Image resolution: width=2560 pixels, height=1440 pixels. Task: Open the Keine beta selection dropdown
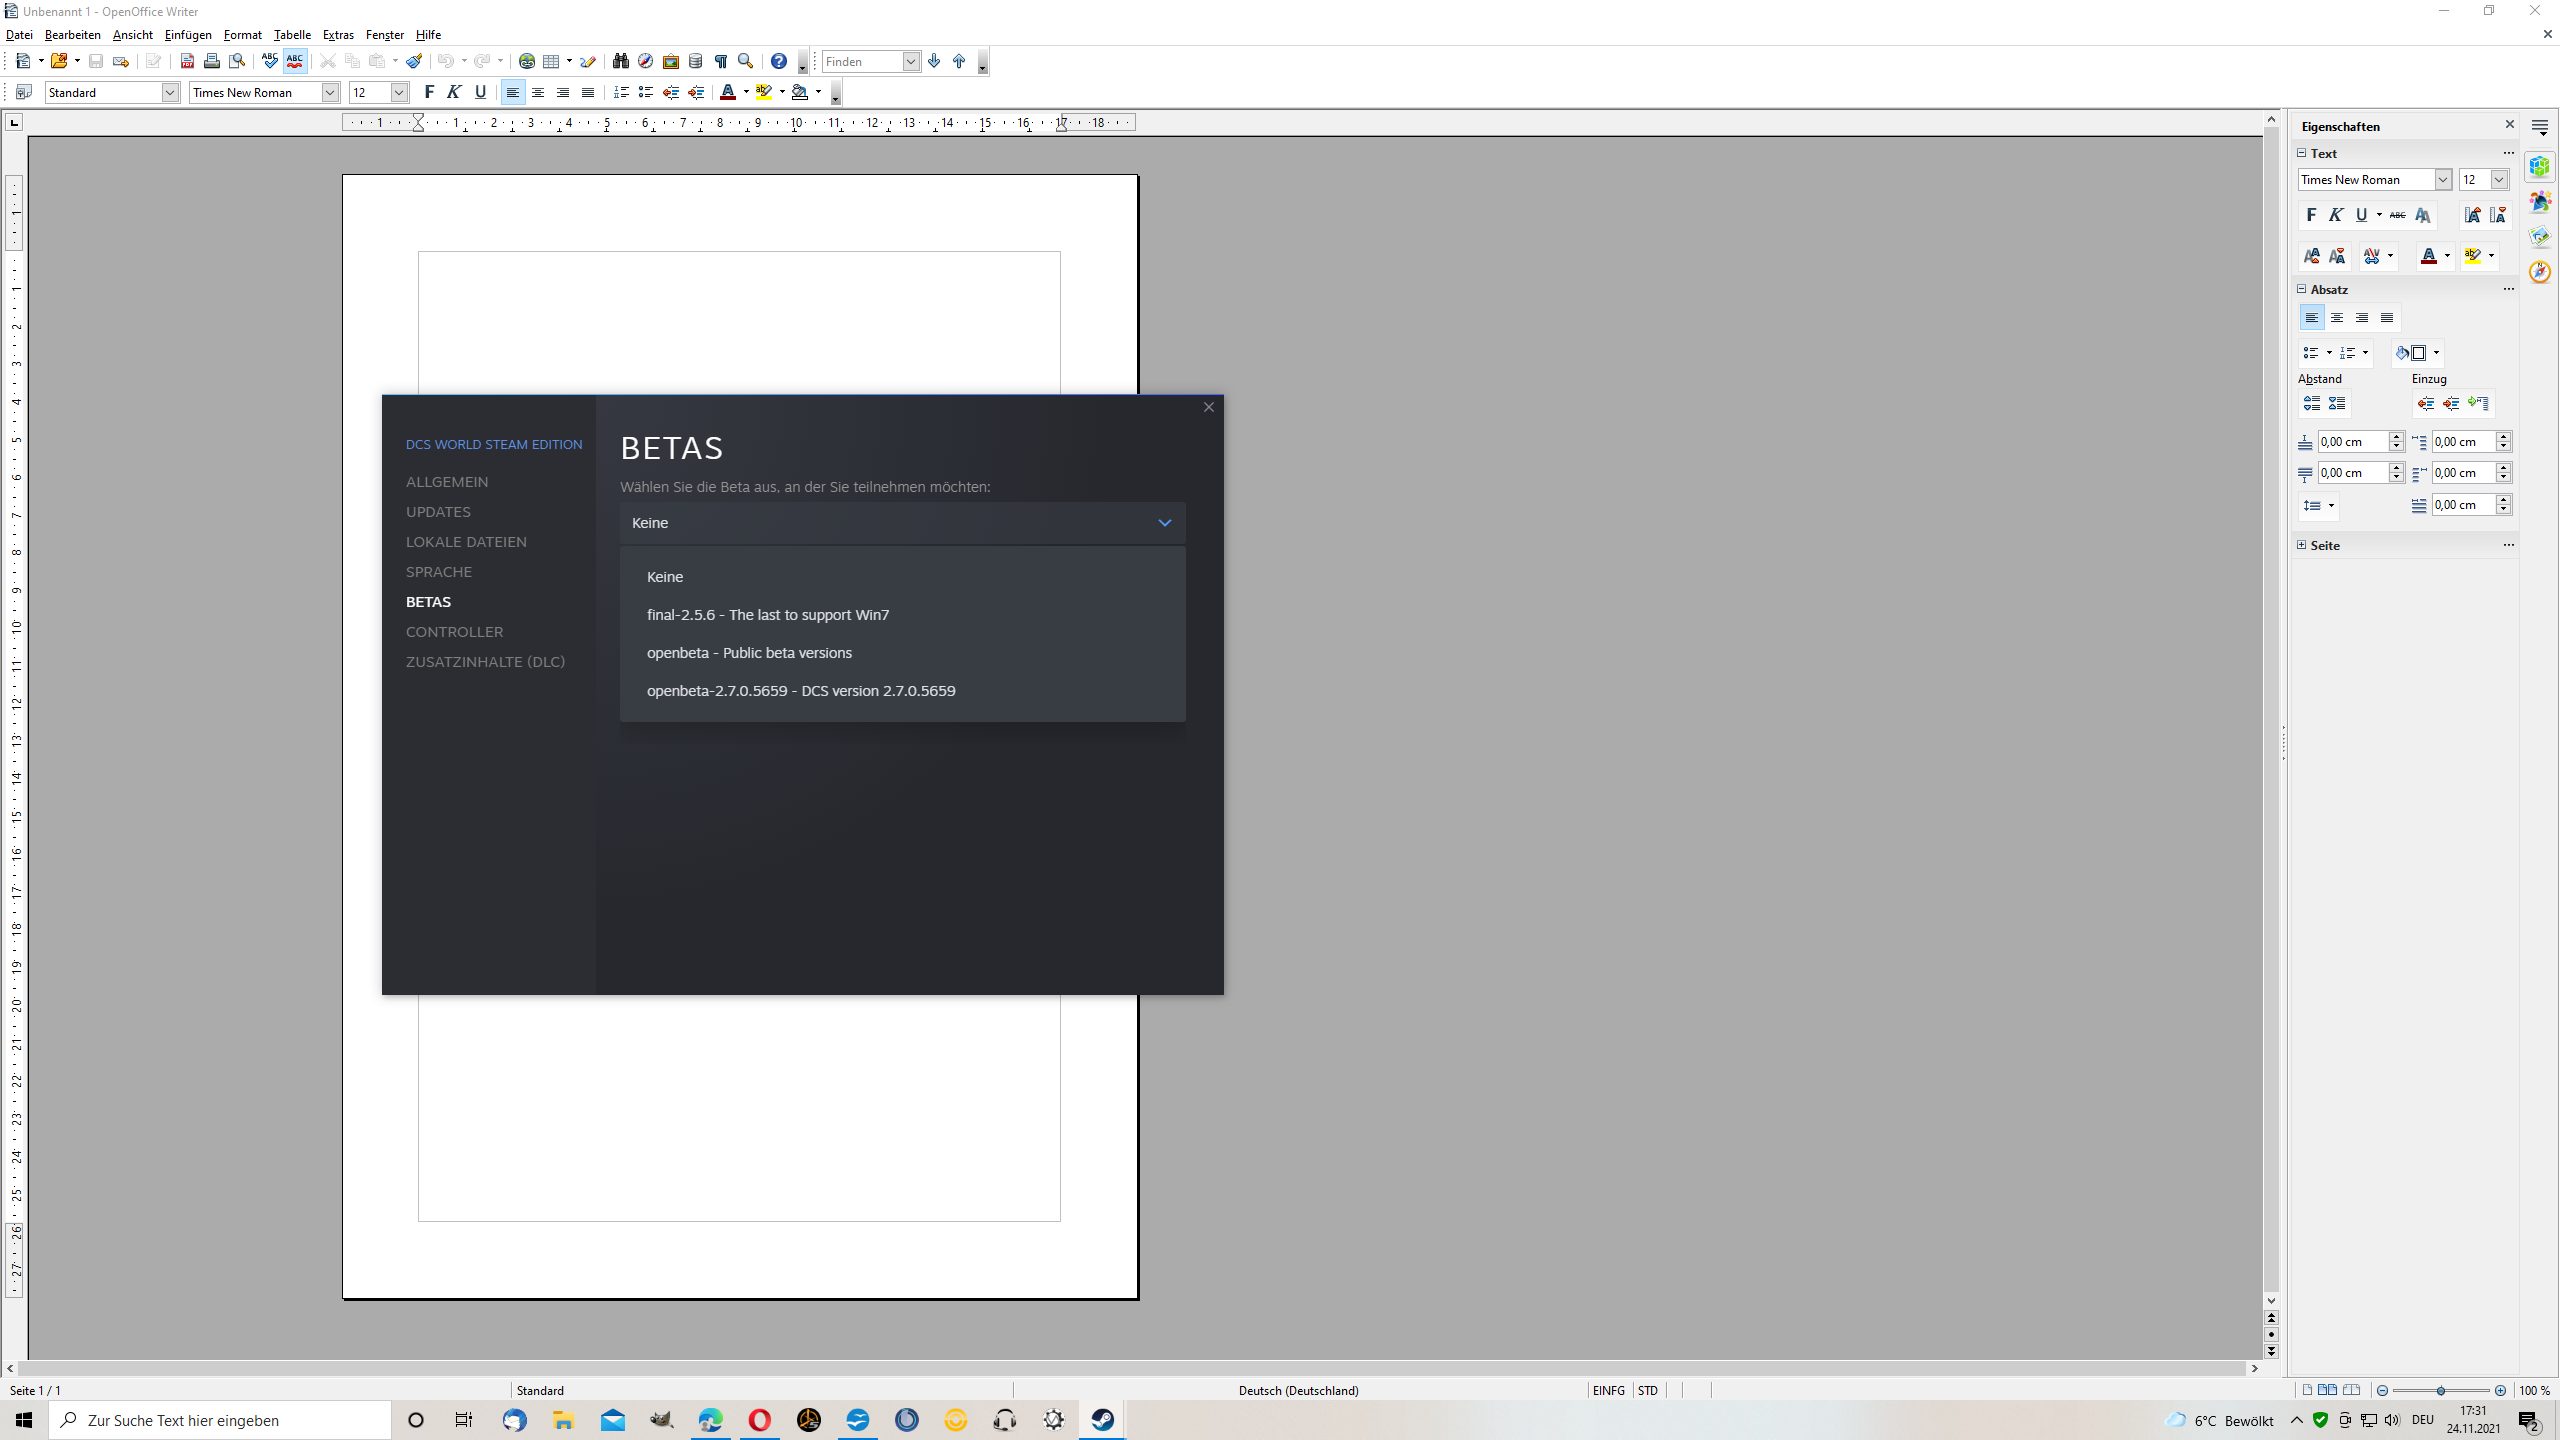902,523
